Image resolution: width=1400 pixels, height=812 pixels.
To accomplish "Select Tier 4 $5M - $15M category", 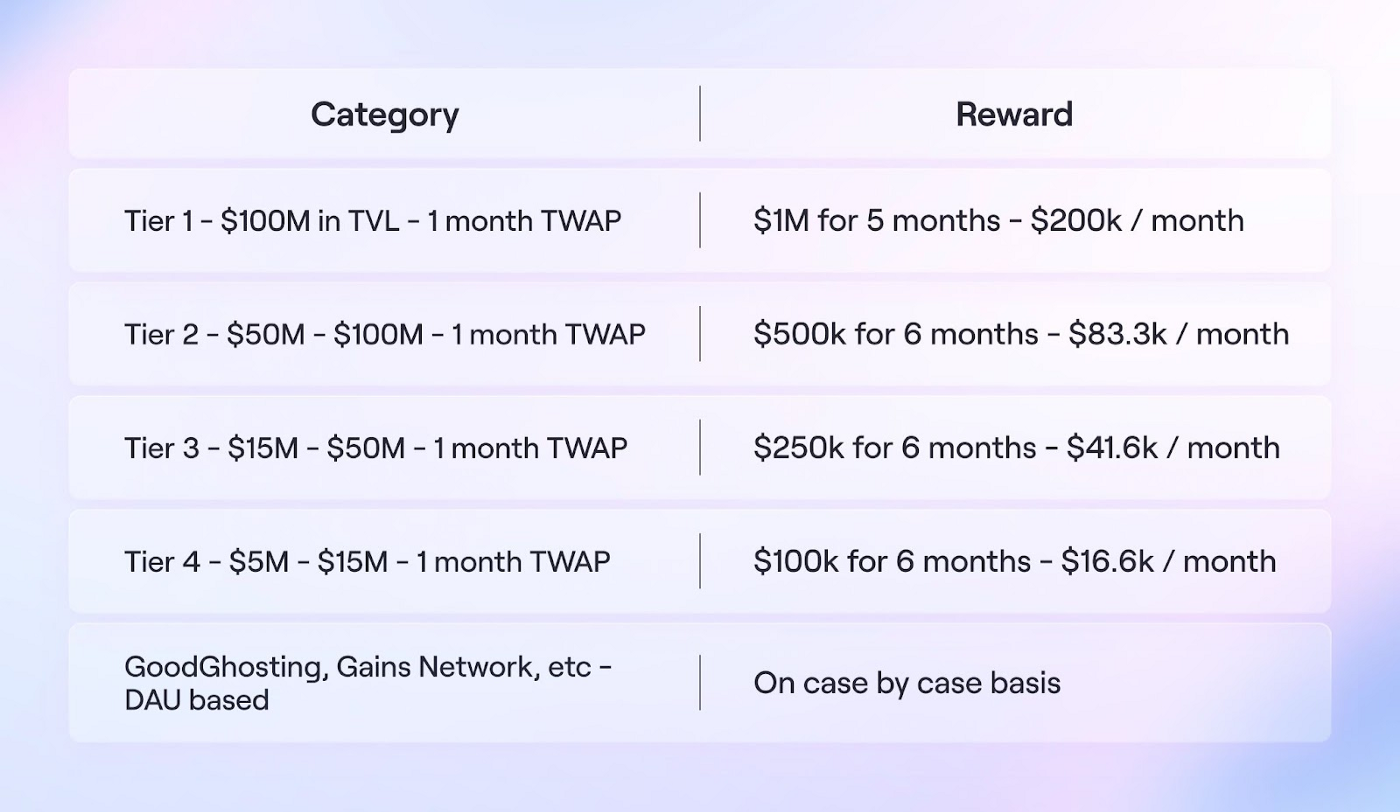I will pos(367,561).
